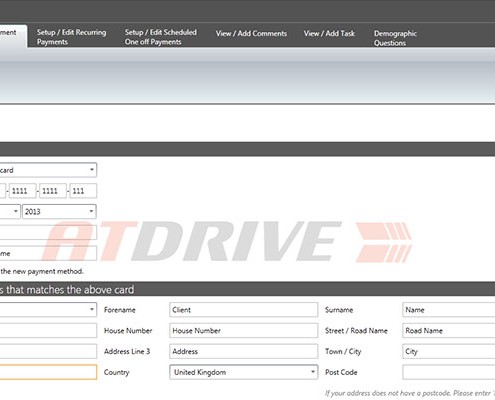This screenshot has height=400, width=495.
Task: Click the Surname label
Action: click(339, 310)
